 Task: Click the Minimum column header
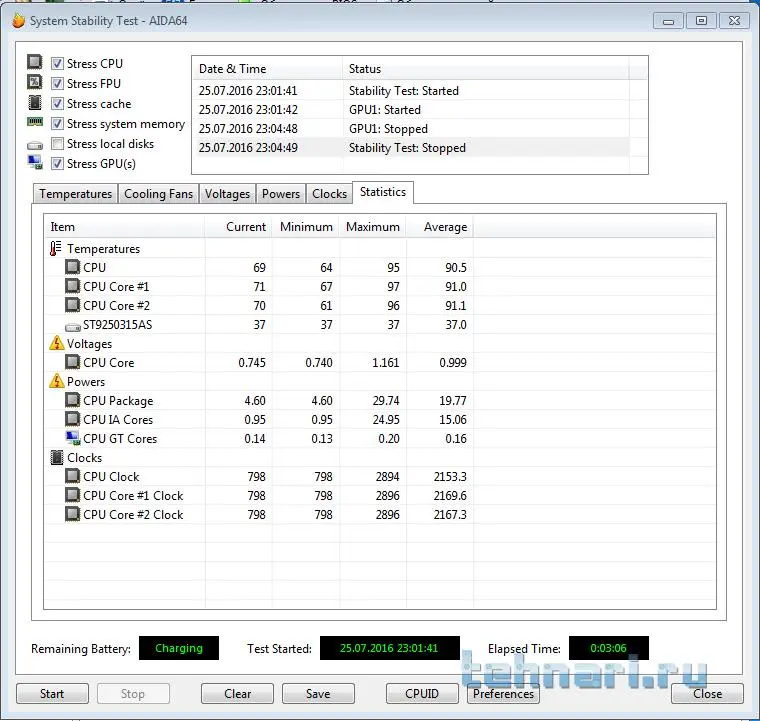pos(306,227)
